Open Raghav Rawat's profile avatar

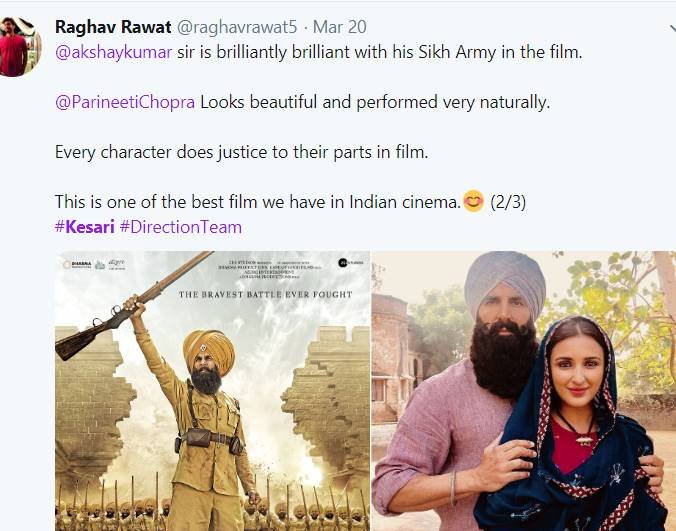[x=20, y=47]
